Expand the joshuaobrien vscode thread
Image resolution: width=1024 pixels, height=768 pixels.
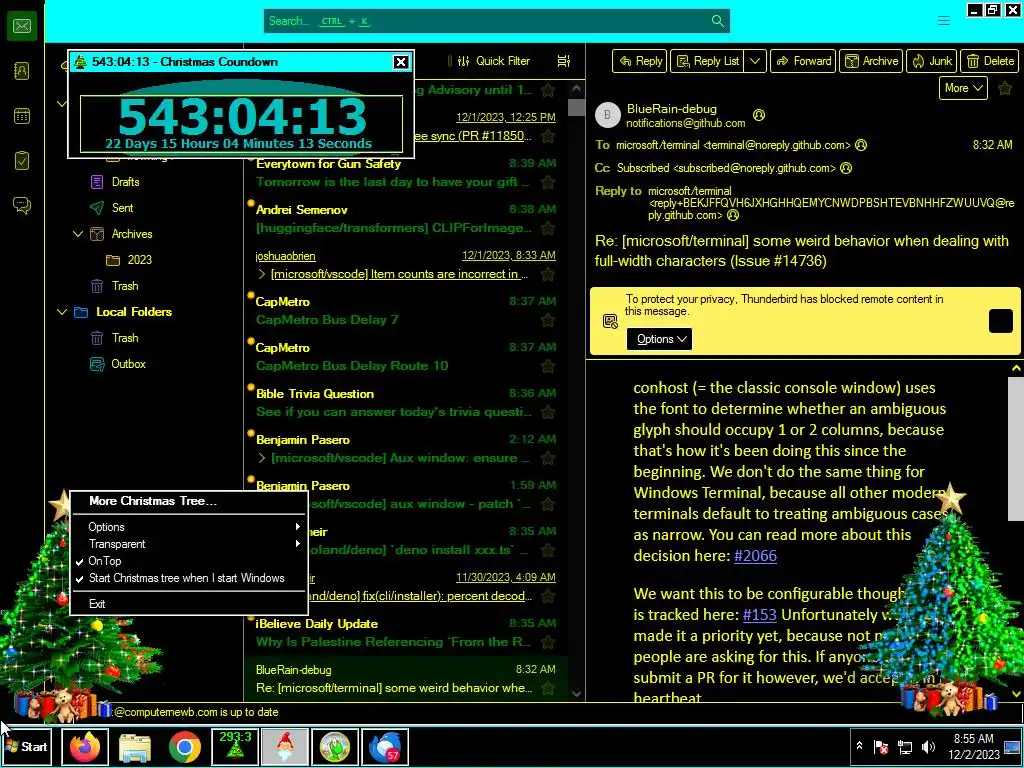(x=262, y=274)
